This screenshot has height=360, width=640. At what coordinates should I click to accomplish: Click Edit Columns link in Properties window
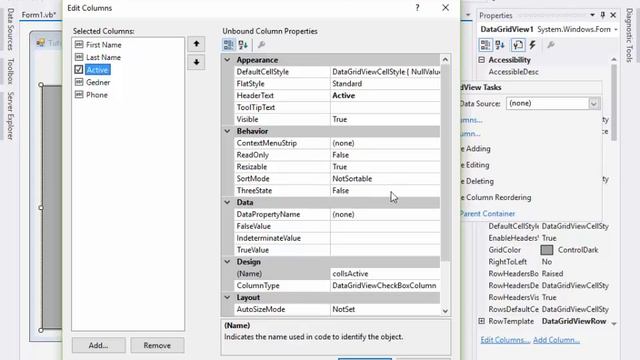tap(505, 340)
